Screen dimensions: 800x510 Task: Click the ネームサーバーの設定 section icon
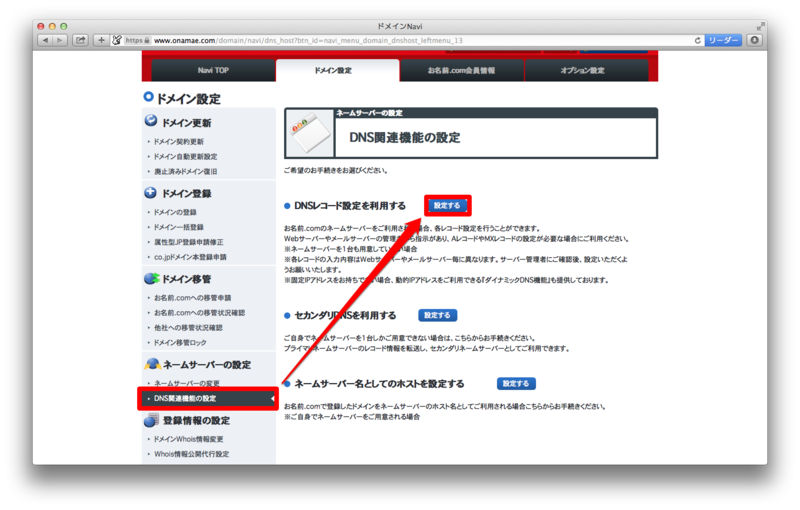click(x=152, y=364)
